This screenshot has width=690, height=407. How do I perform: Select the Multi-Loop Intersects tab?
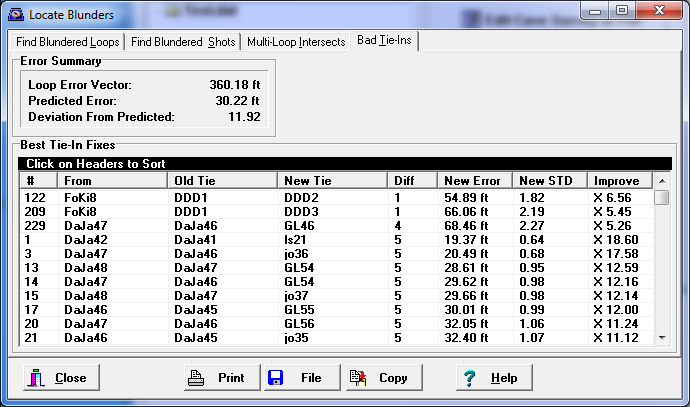click(296, 42)
